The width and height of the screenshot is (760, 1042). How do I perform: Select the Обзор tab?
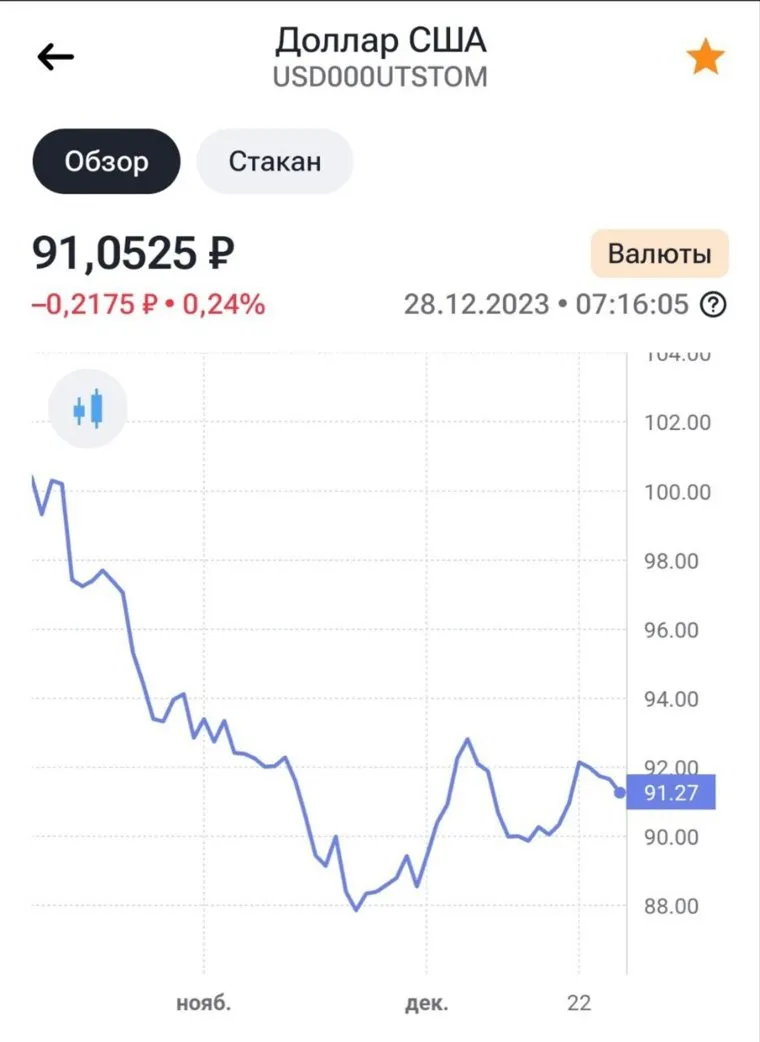(x=107, y=161)
